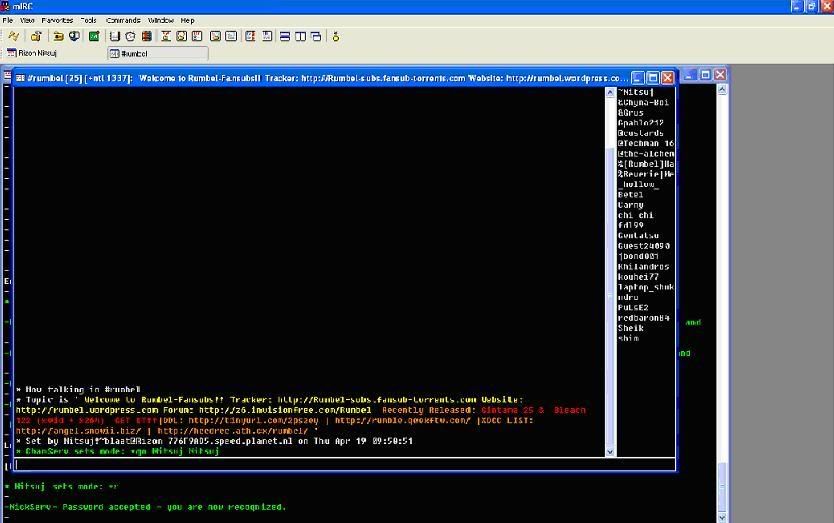The height and width of the screenshot is (523, 834).
Task: Open the Window menu
Action: pos(161,20)
